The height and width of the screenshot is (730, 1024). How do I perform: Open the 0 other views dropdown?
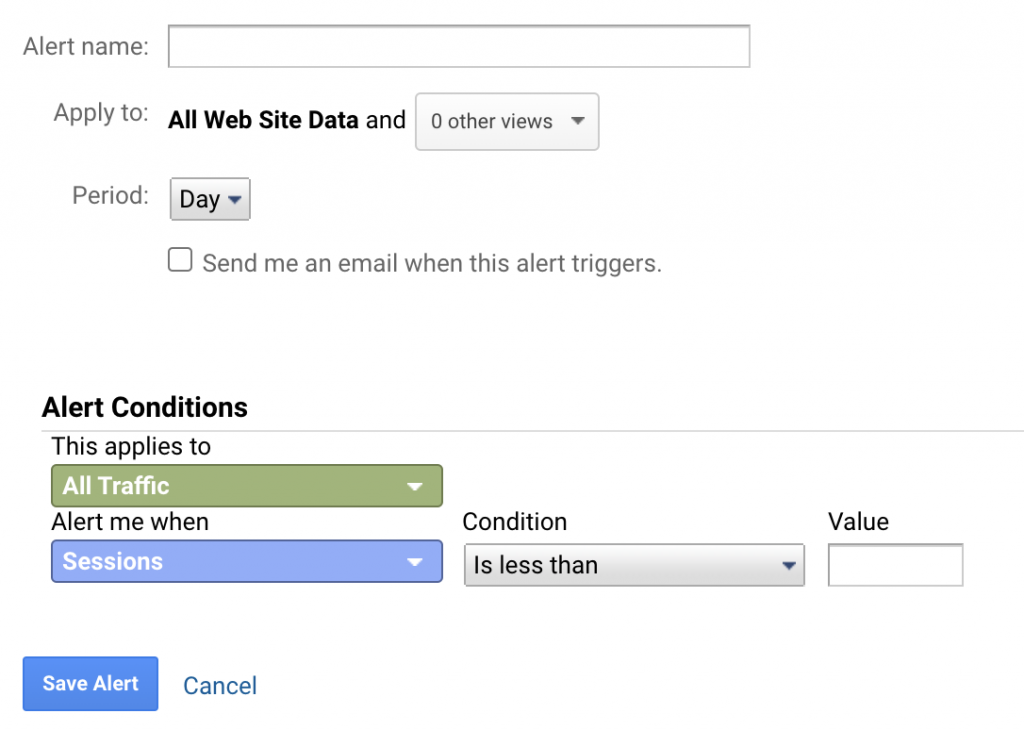pyautogui.click(x=507, y=121)
